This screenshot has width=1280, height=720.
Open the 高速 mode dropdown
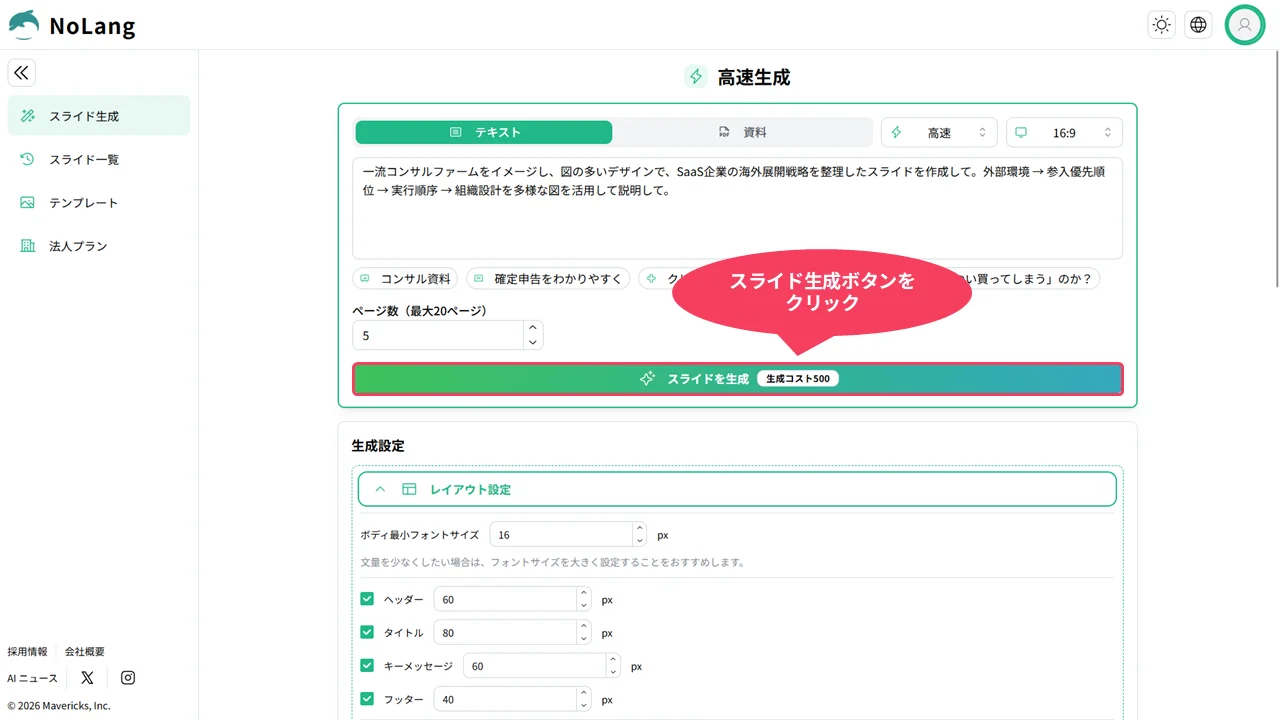(x=939, y=132)
